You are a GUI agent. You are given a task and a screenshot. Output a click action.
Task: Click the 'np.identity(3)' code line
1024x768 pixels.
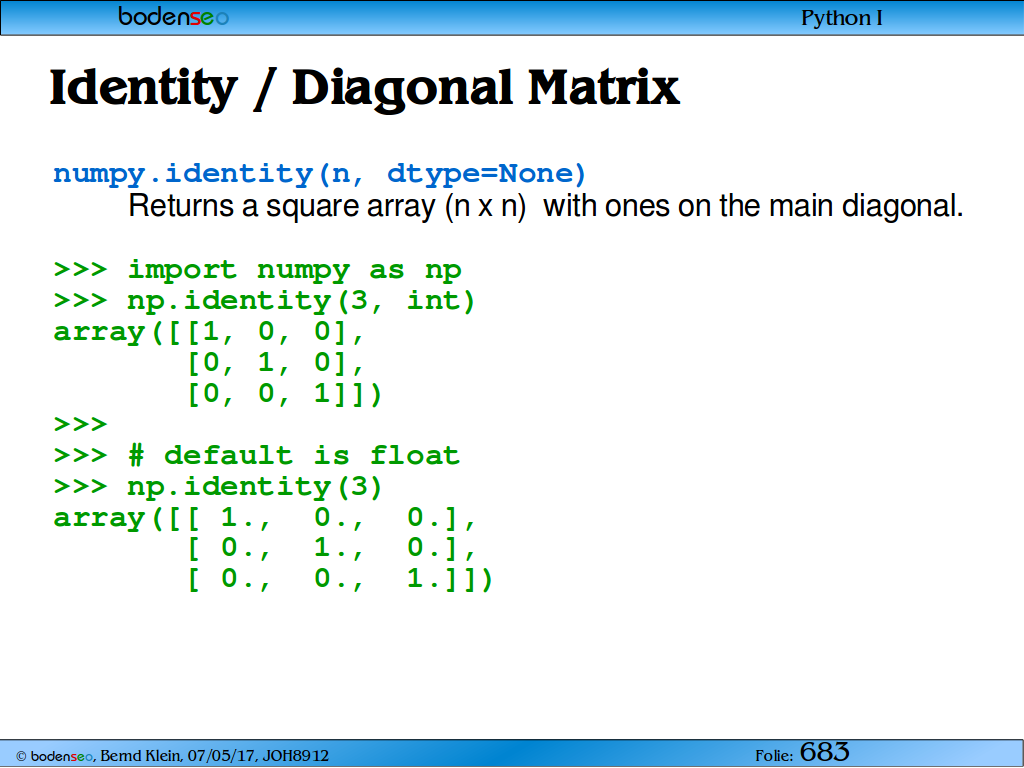(218, 487)
